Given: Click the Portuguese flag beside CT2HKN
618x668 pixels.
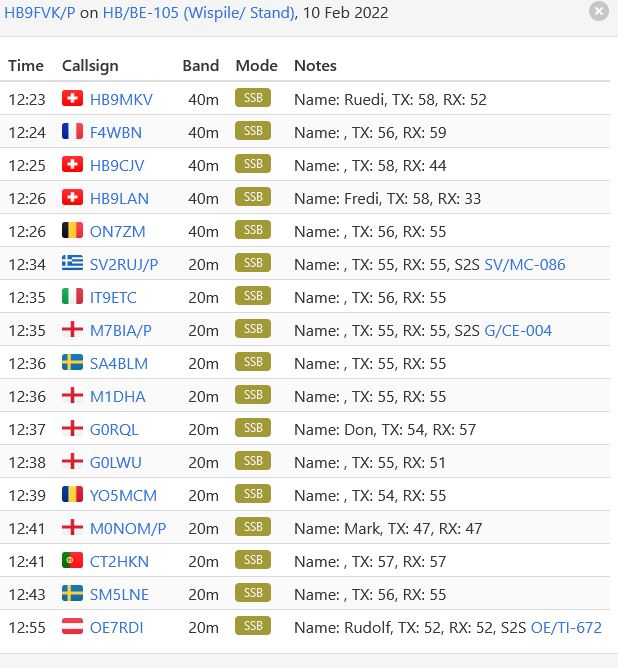Looking at the screenshot, I should tap(72, 561).
